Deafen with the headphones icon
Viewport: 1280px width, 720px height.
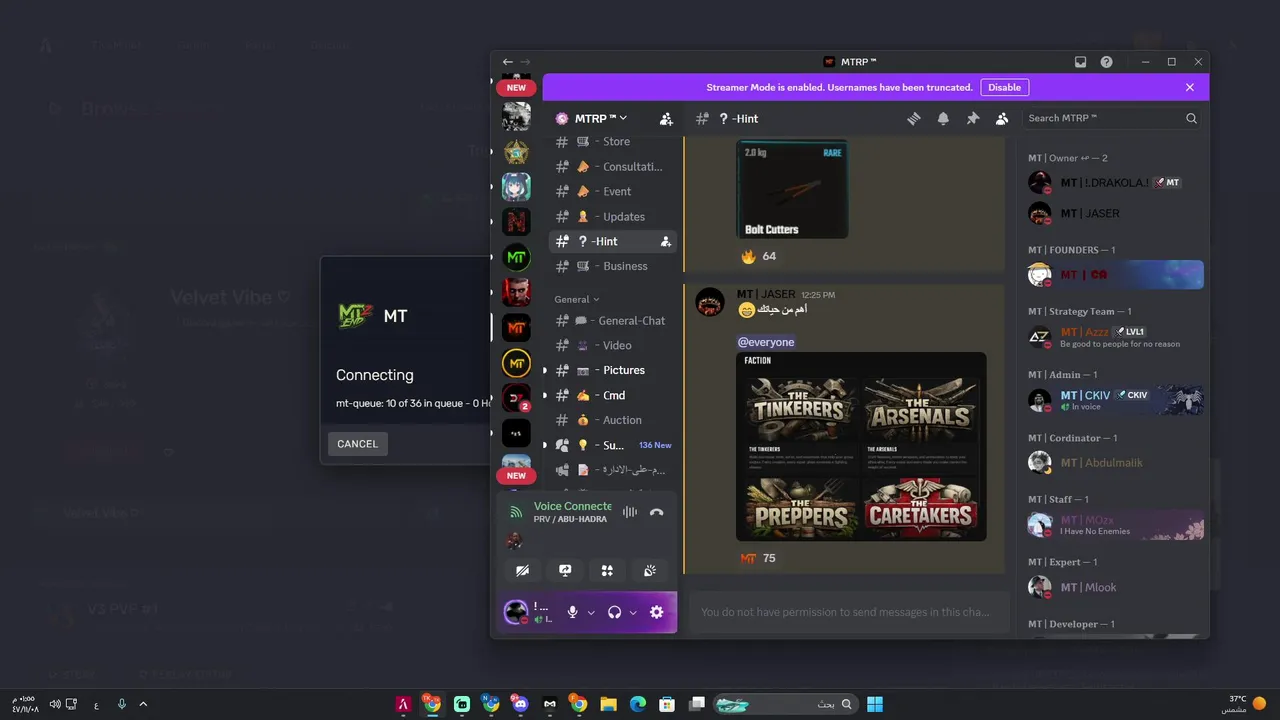point(614,612)
